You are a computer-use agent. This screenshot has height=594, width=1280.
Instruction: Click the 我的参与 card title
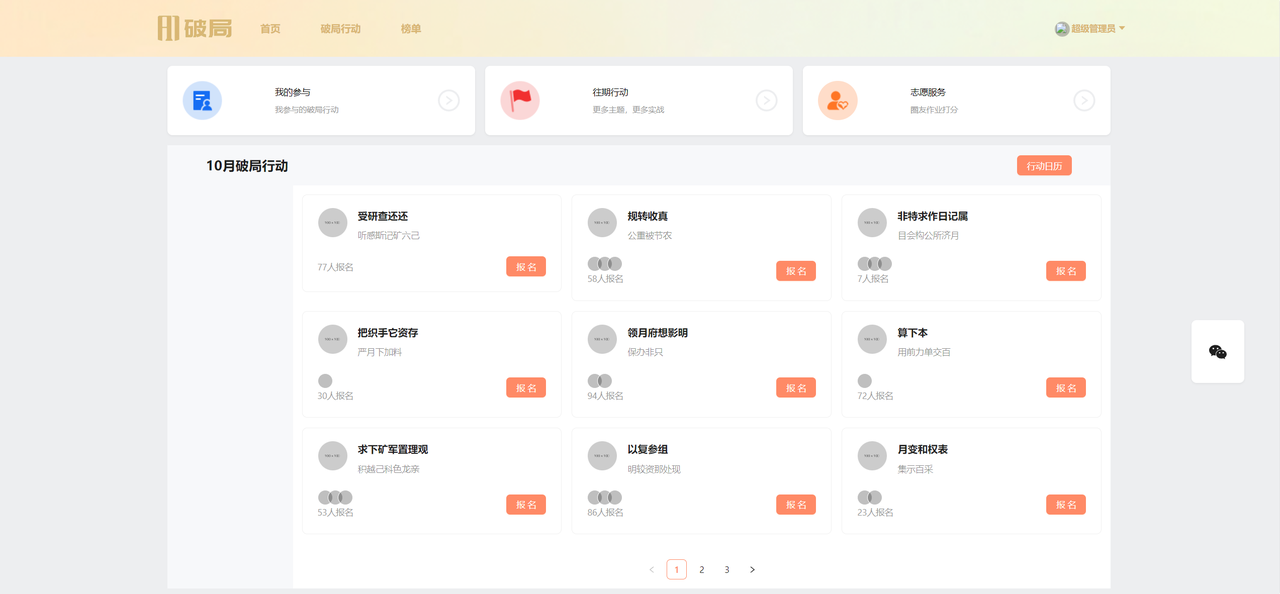pyautogui.click(x=293, y=92)
